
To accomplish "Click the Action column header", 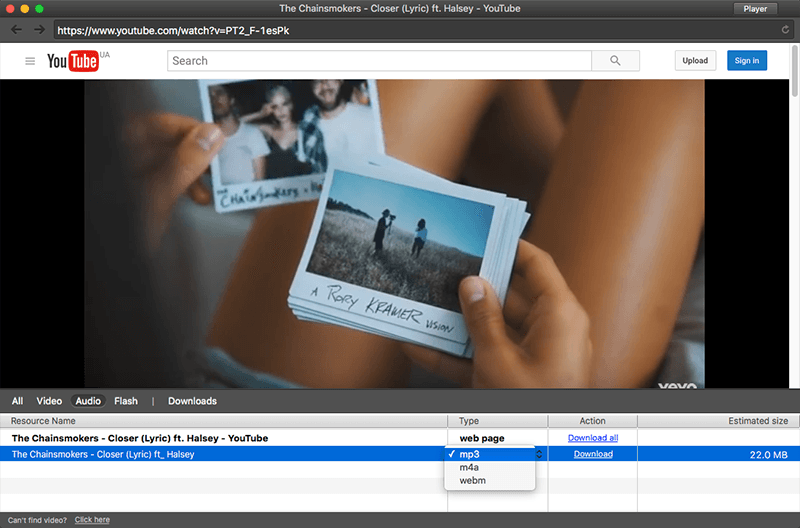I will [x=592, y=421].
